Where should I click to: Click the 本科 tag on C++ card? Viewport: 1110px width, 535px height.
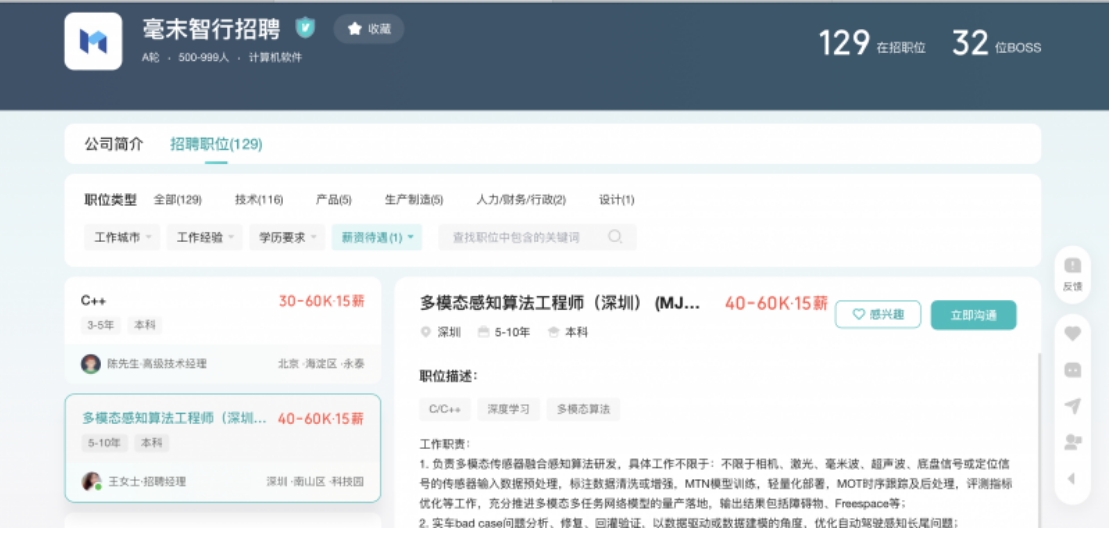[x=145, y=326]
